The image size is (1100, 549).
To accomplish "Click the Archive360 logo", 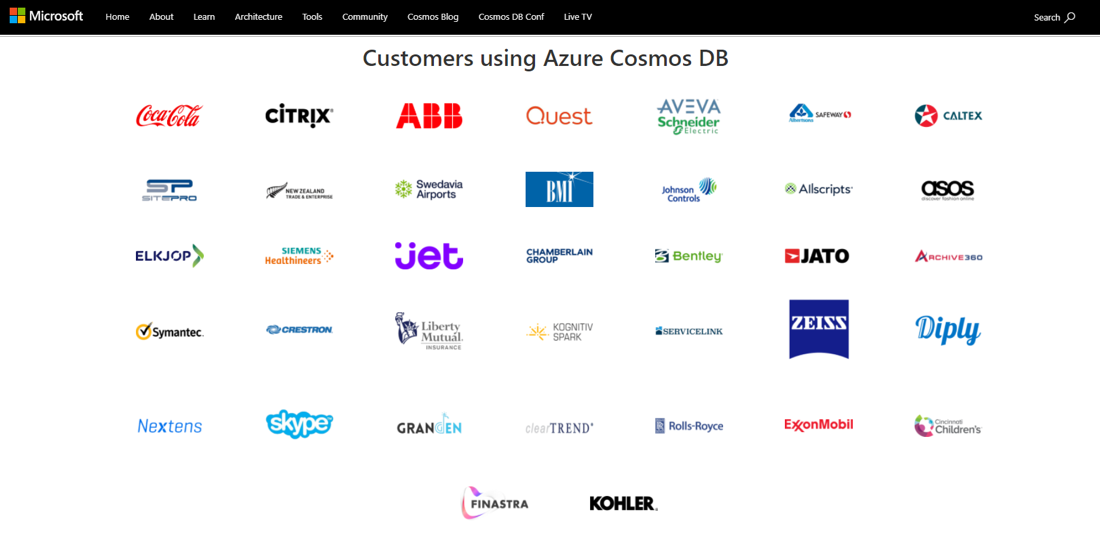I will pyautogui.click(x=948, y=256).
